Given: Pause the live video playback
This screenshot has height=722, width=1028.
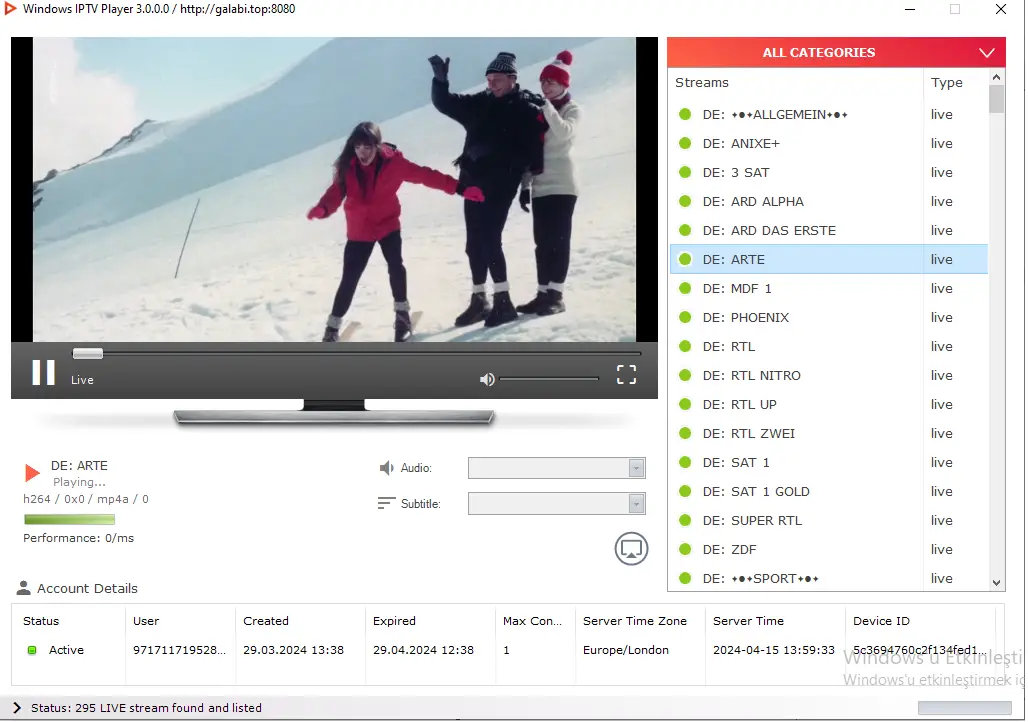Looking at the screenshot, I should pos(43,372).
